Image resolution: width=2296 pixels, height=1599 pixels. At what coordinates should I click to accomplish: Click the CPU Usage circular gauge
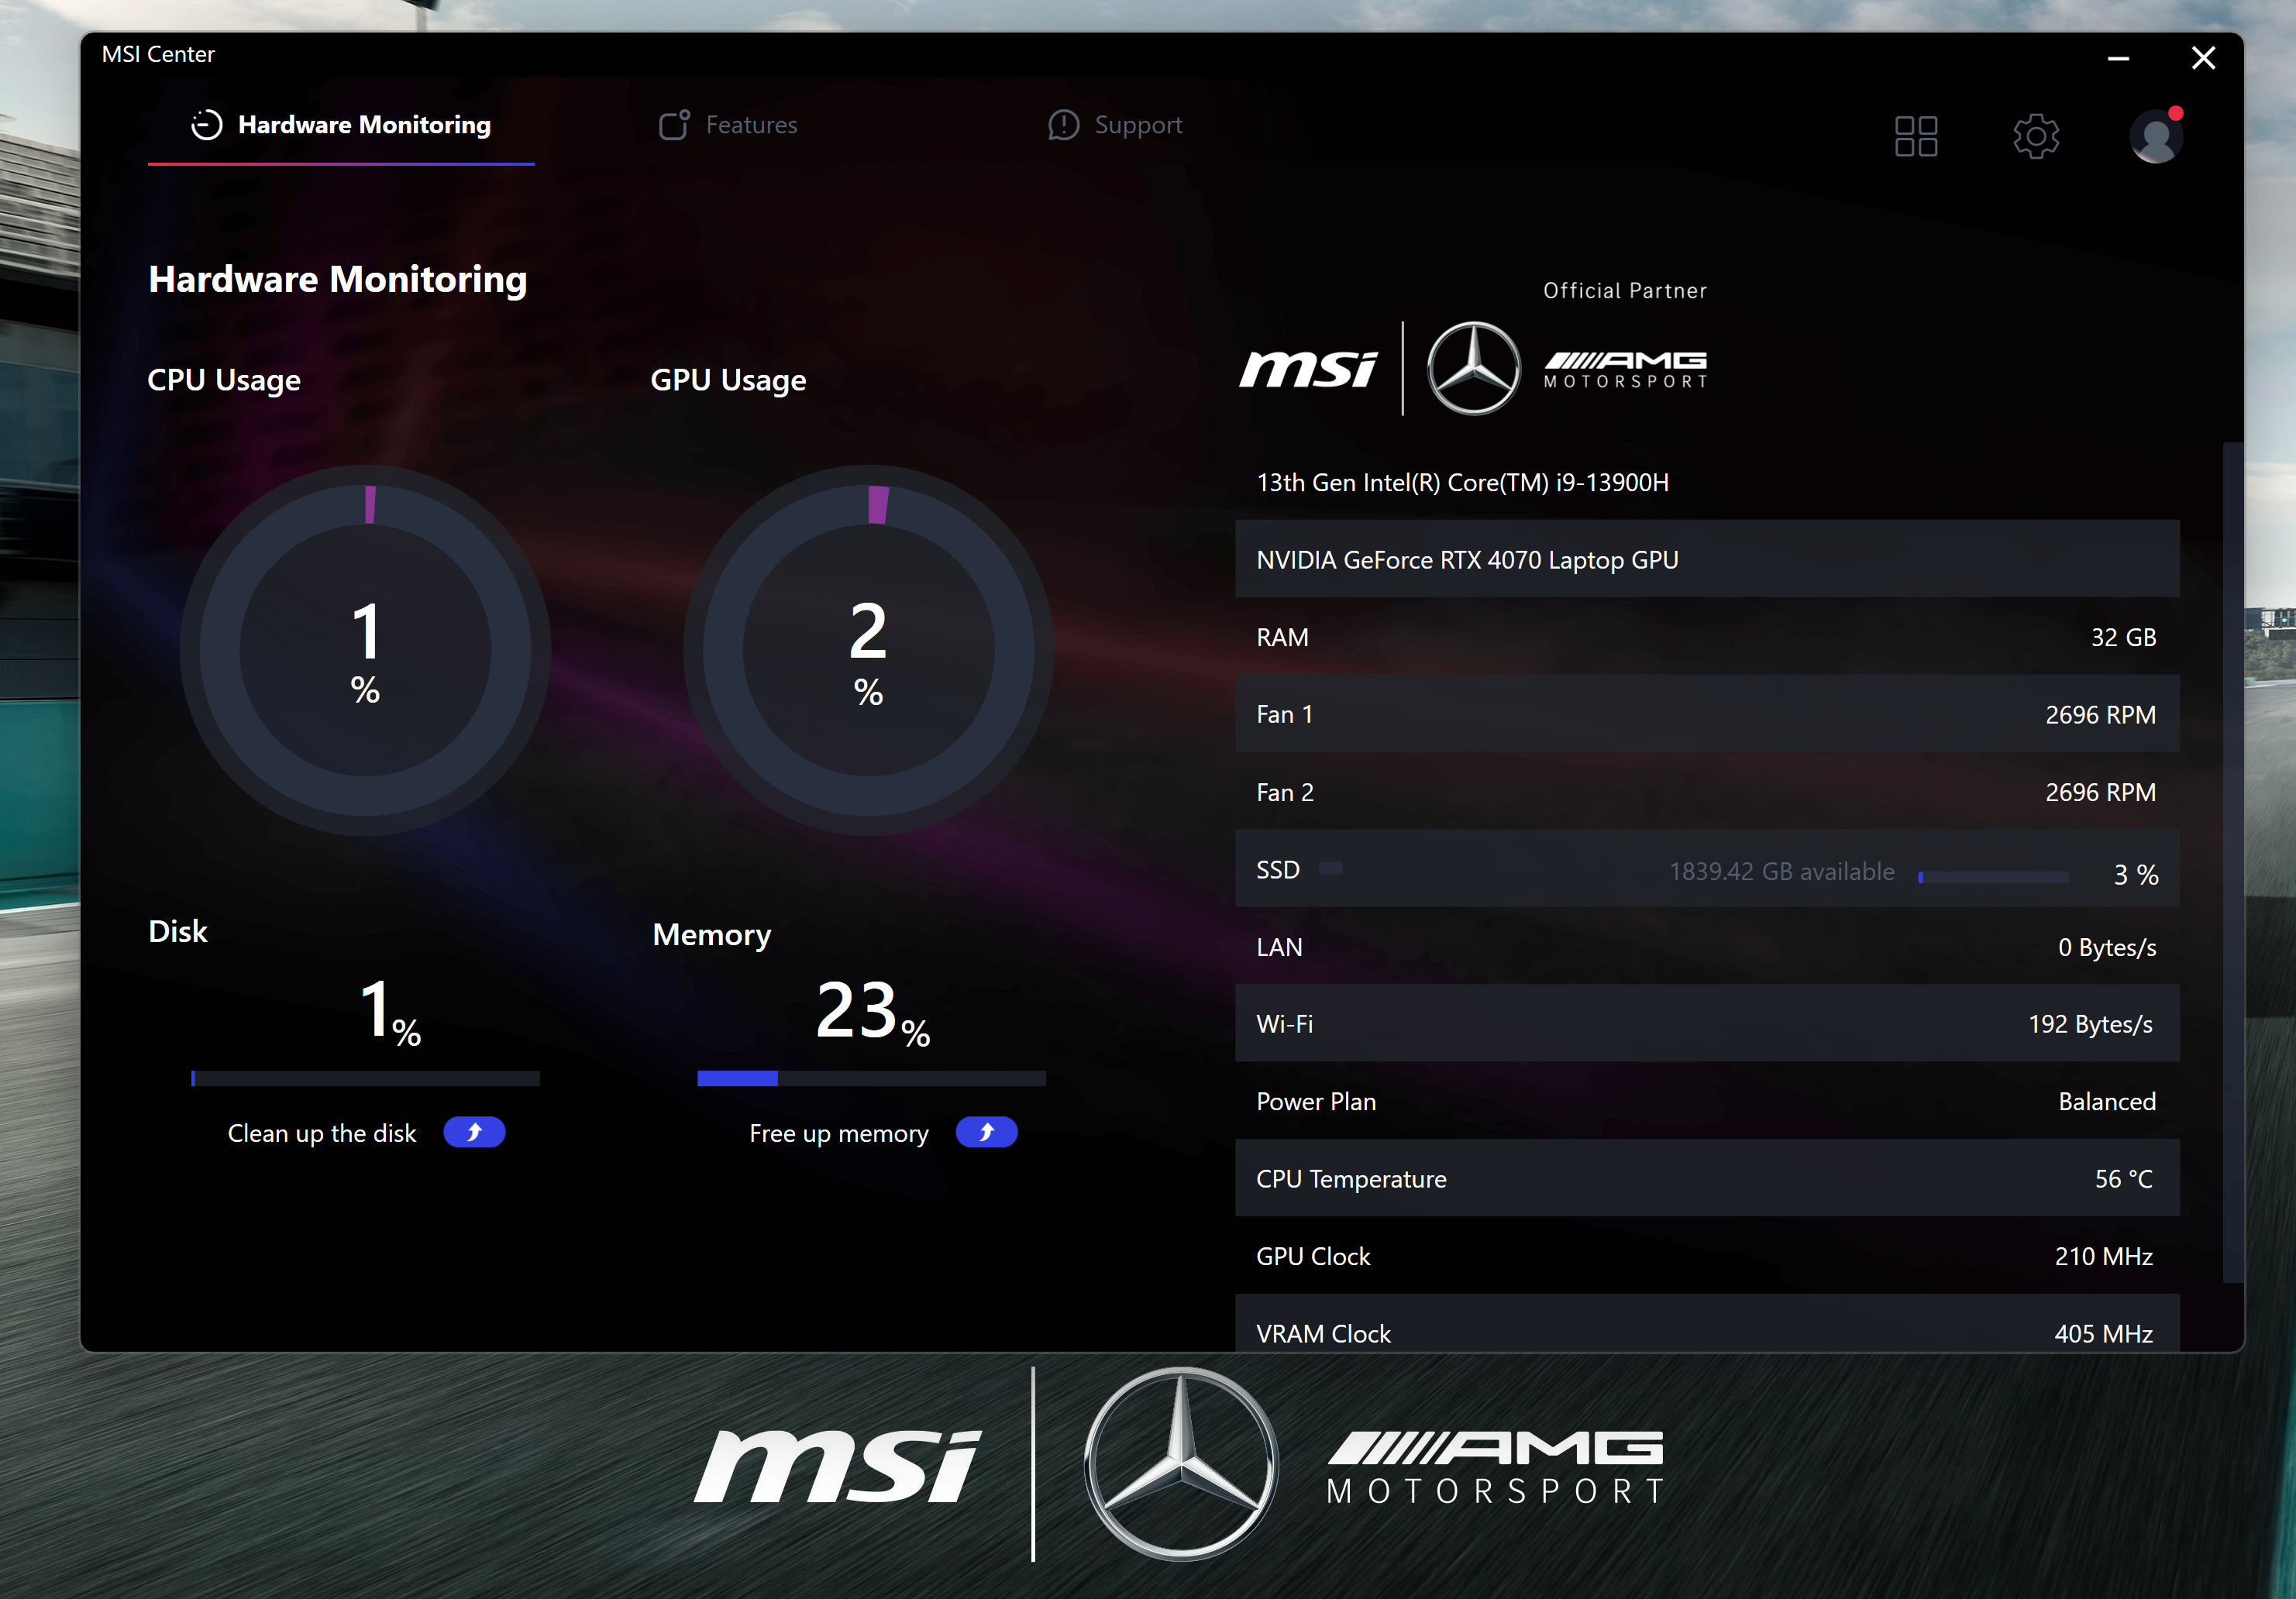pos(365,650)
